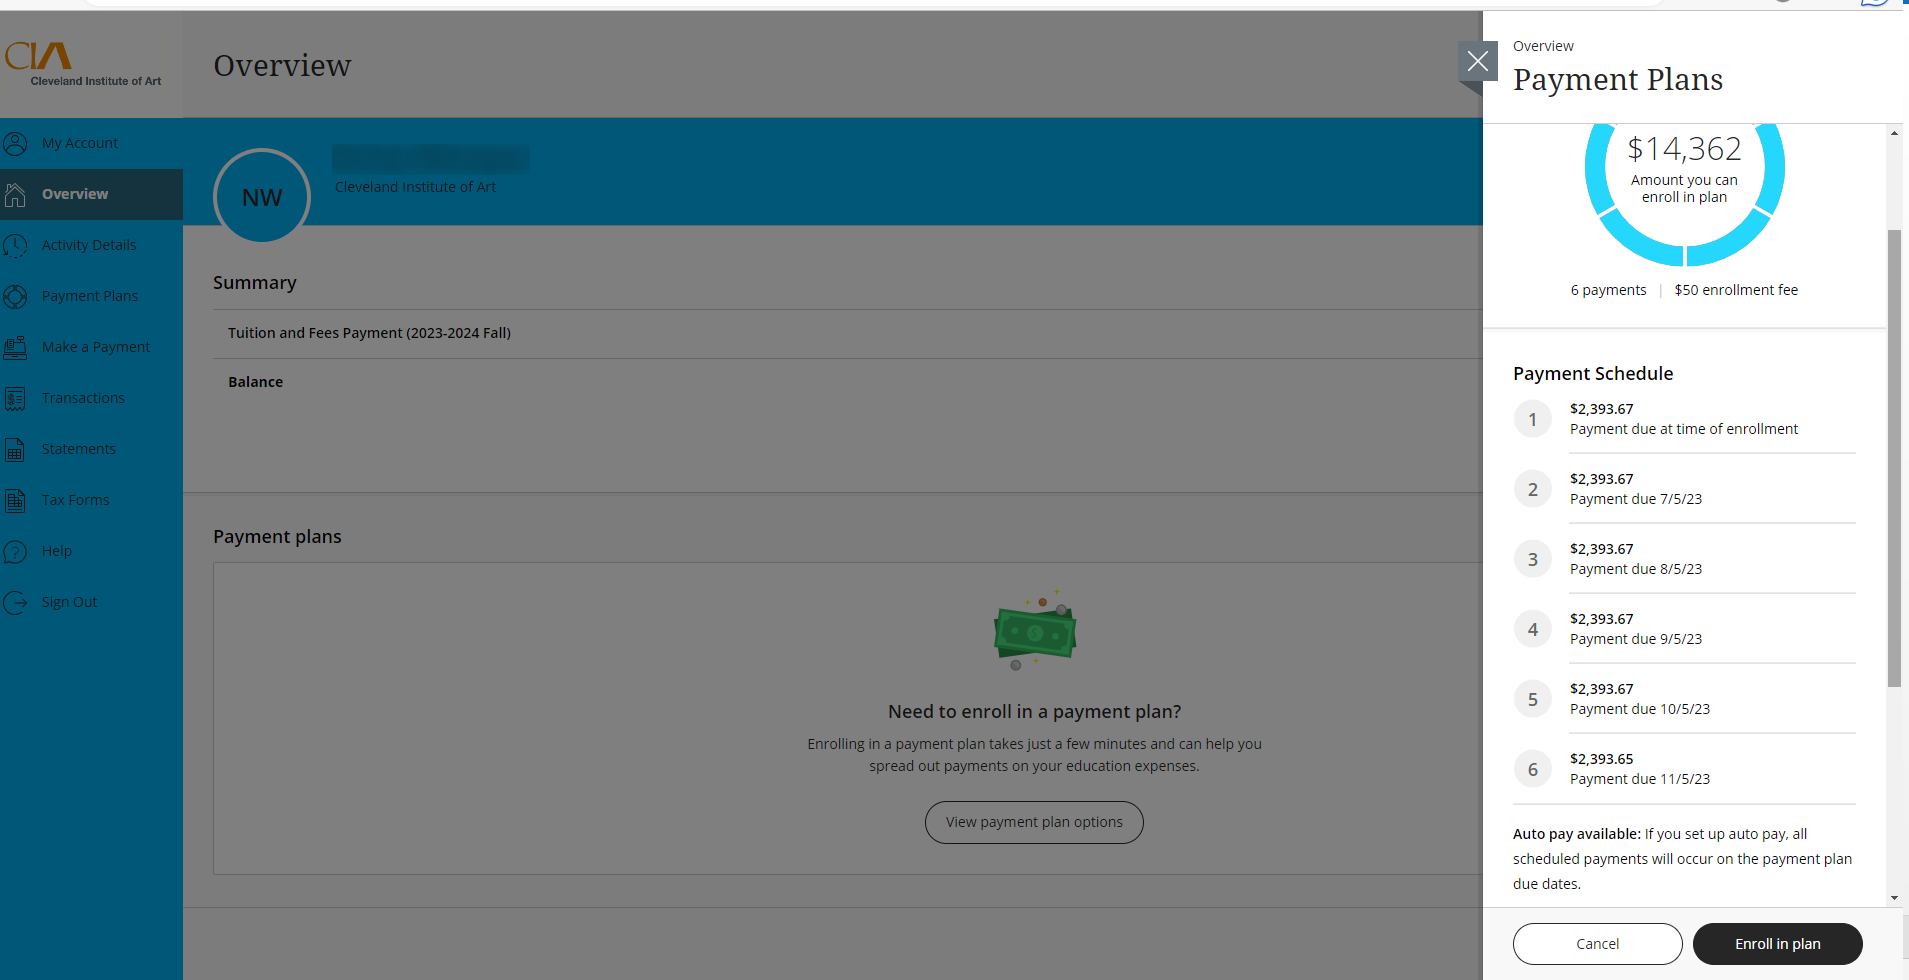Click the Cleveland Institute of Art logo
This screenshot has width=1909, height=980.
[83, 64]
